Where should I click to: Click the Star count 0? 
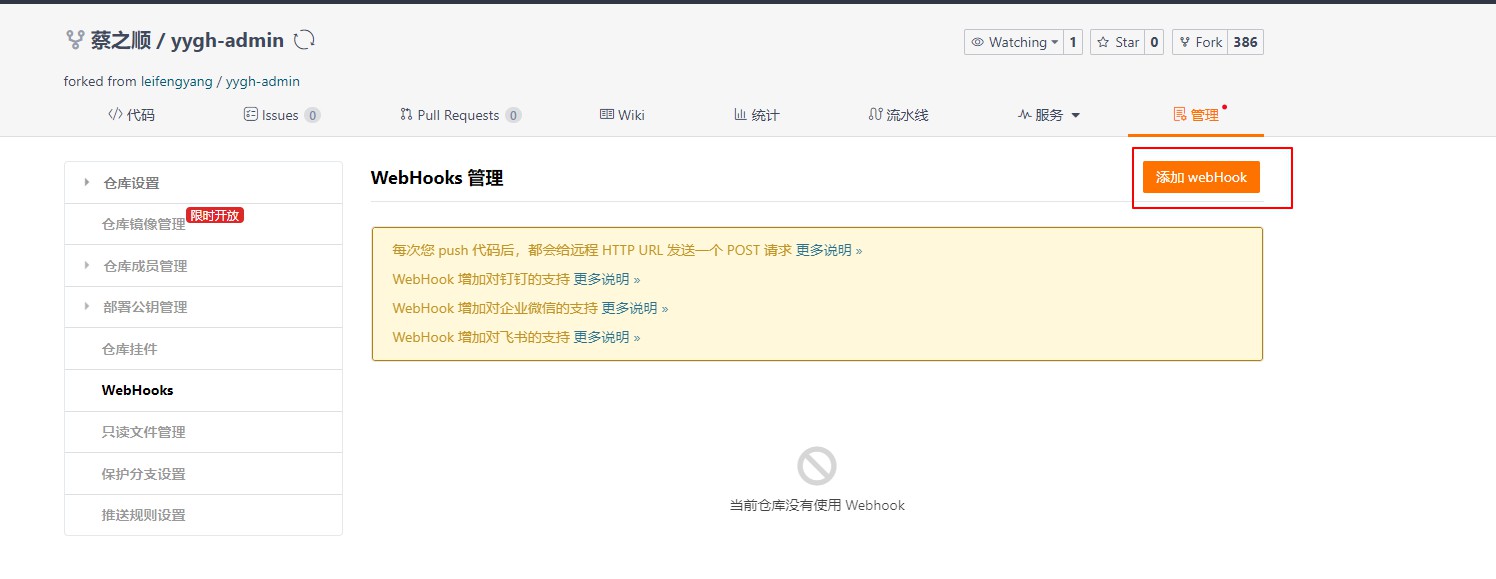(1154, 42)
